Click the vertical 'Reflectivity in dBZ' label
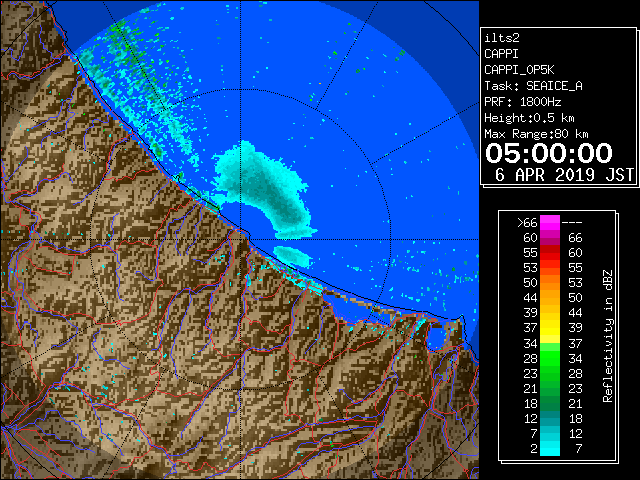This screenshot has width=640, height=480. [608, 336]
